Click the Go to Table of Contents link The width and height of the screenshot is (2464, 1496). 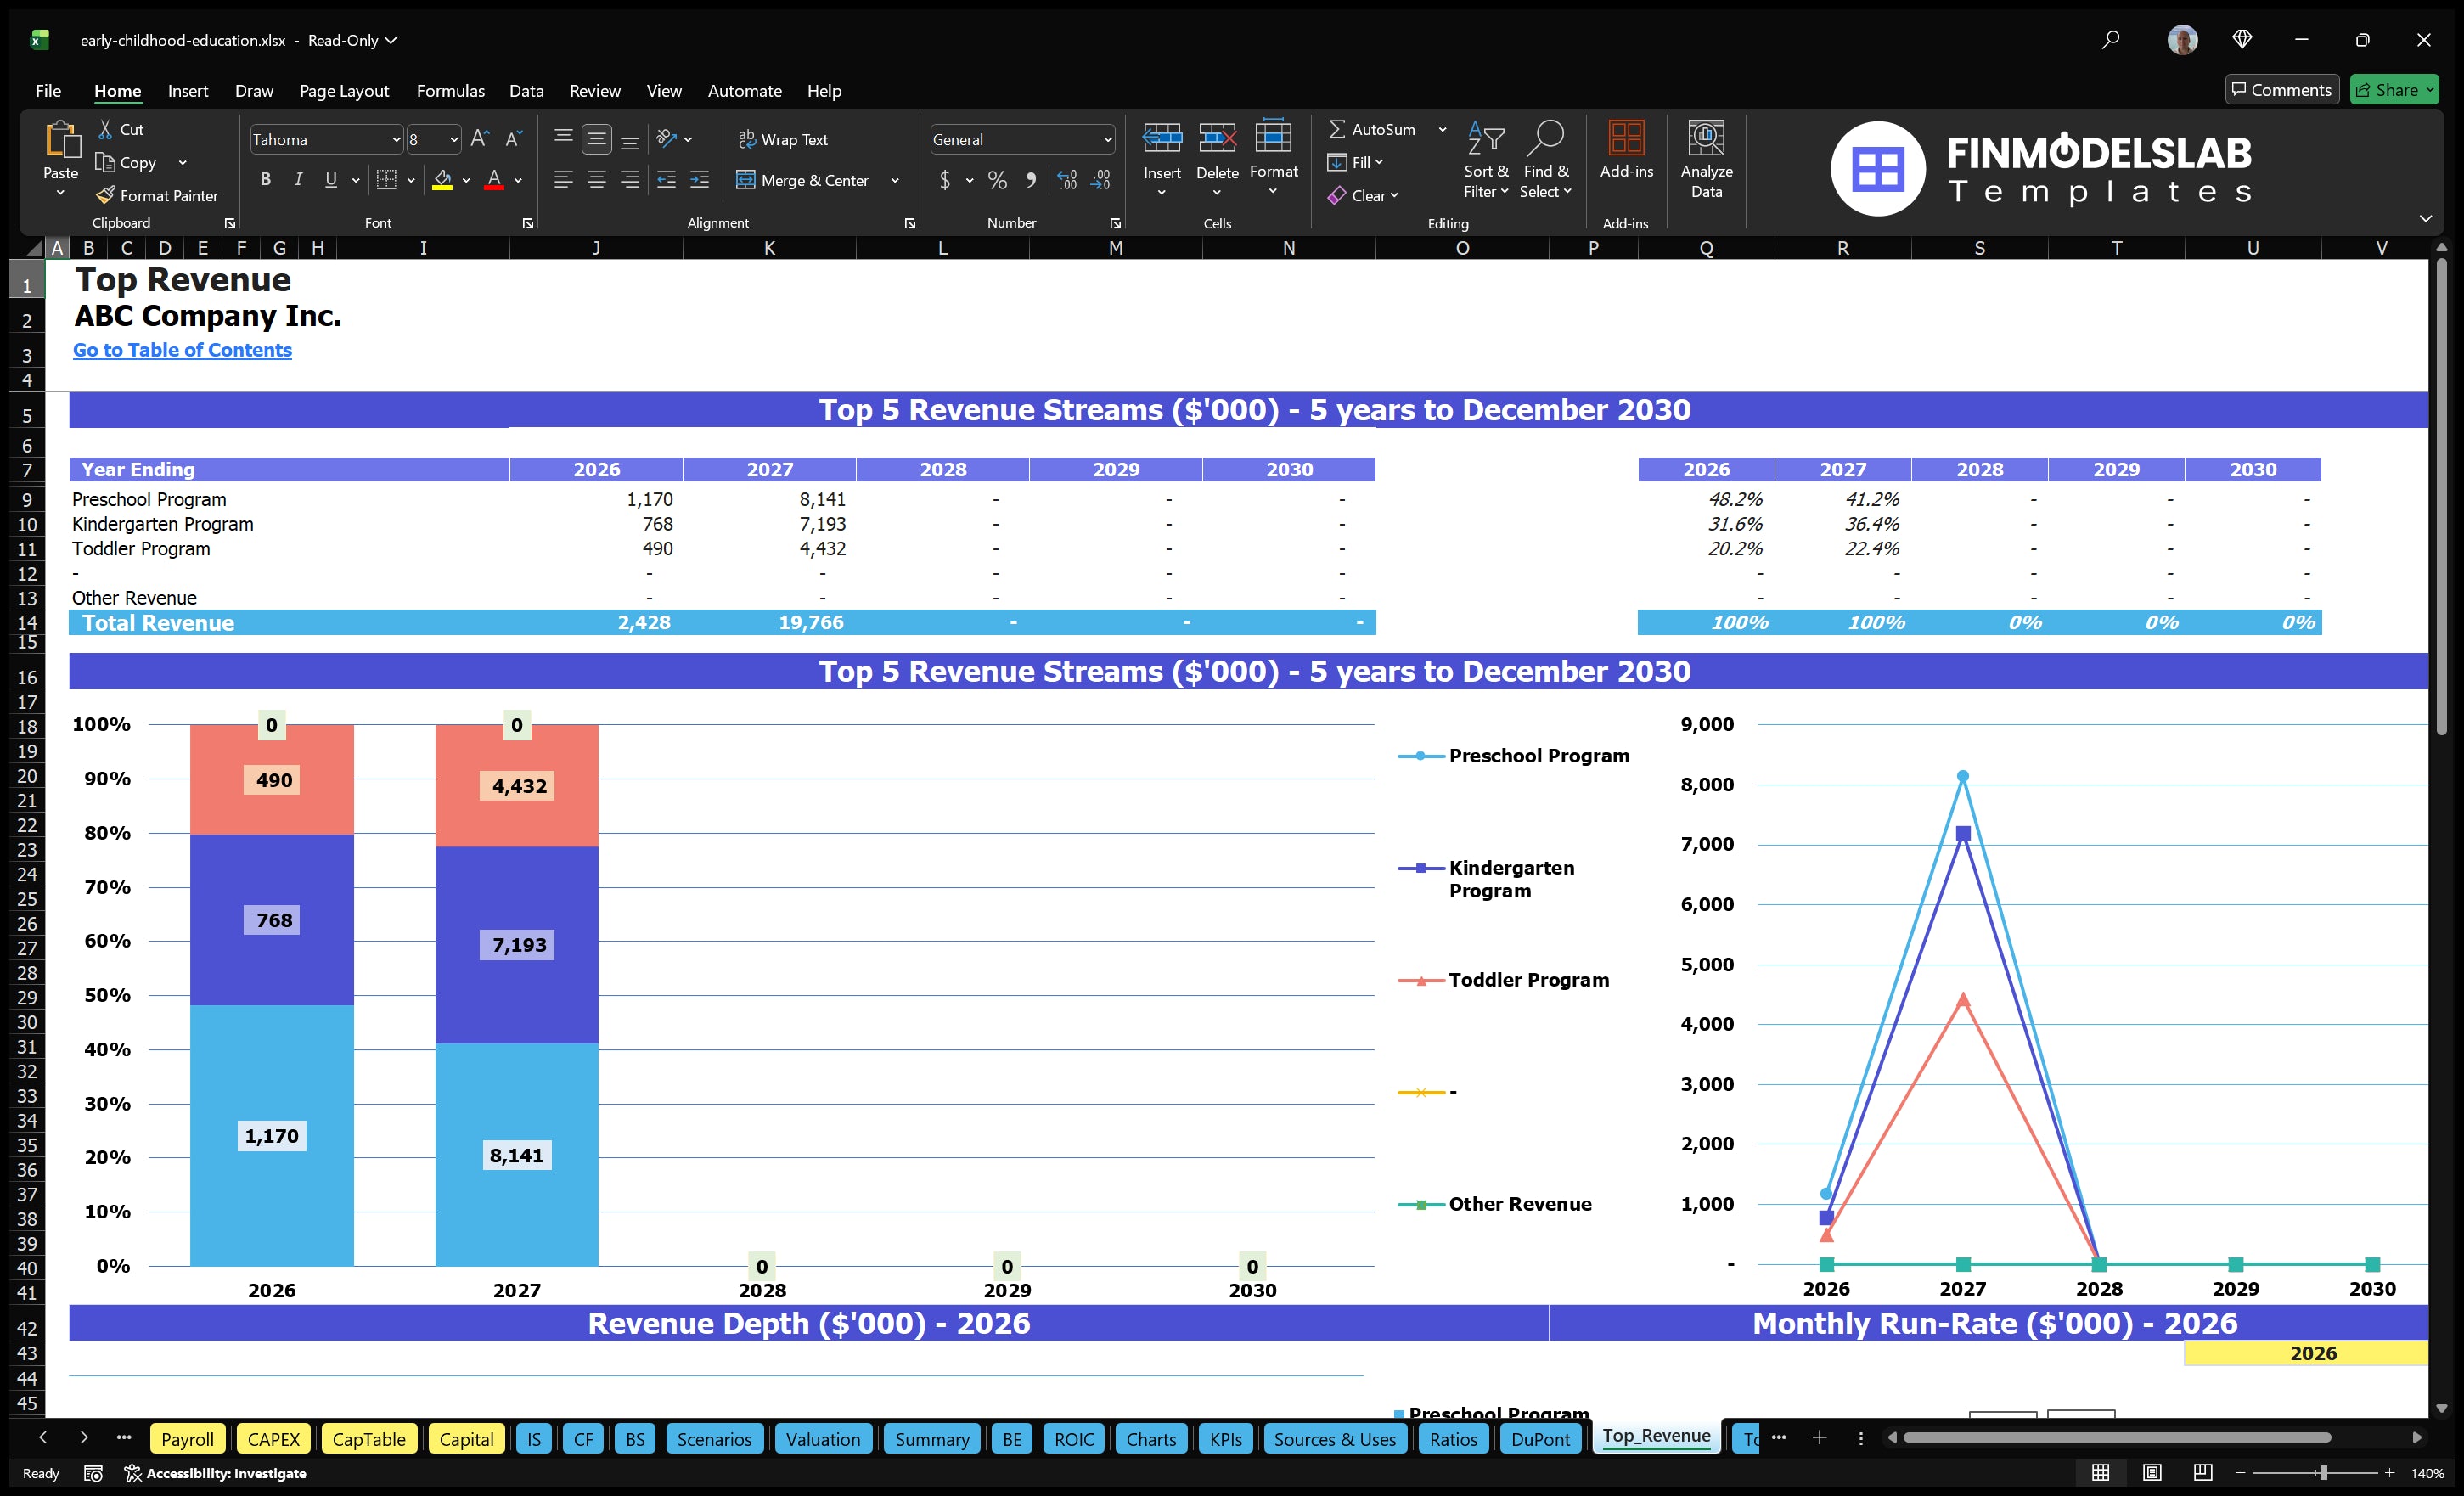point(182,350)
